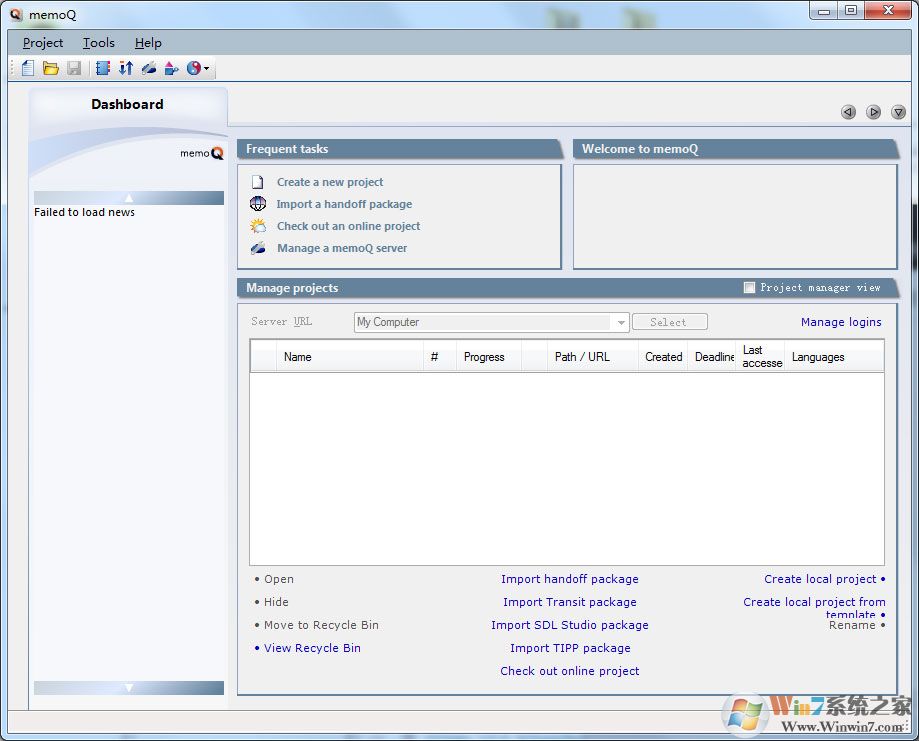Image resolution: width=919 pixels, height=741 pixels.
Task: Click the synchronize arrows toolbar icon
Action: point(126,67)
